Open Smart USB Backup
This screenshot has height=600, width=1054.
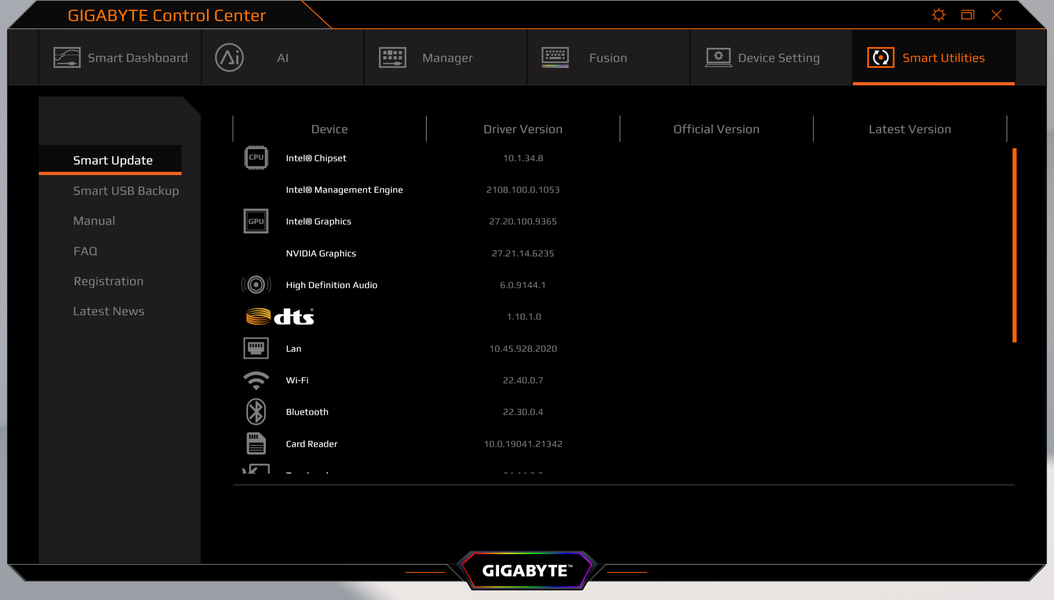click(x=126, y=191)
